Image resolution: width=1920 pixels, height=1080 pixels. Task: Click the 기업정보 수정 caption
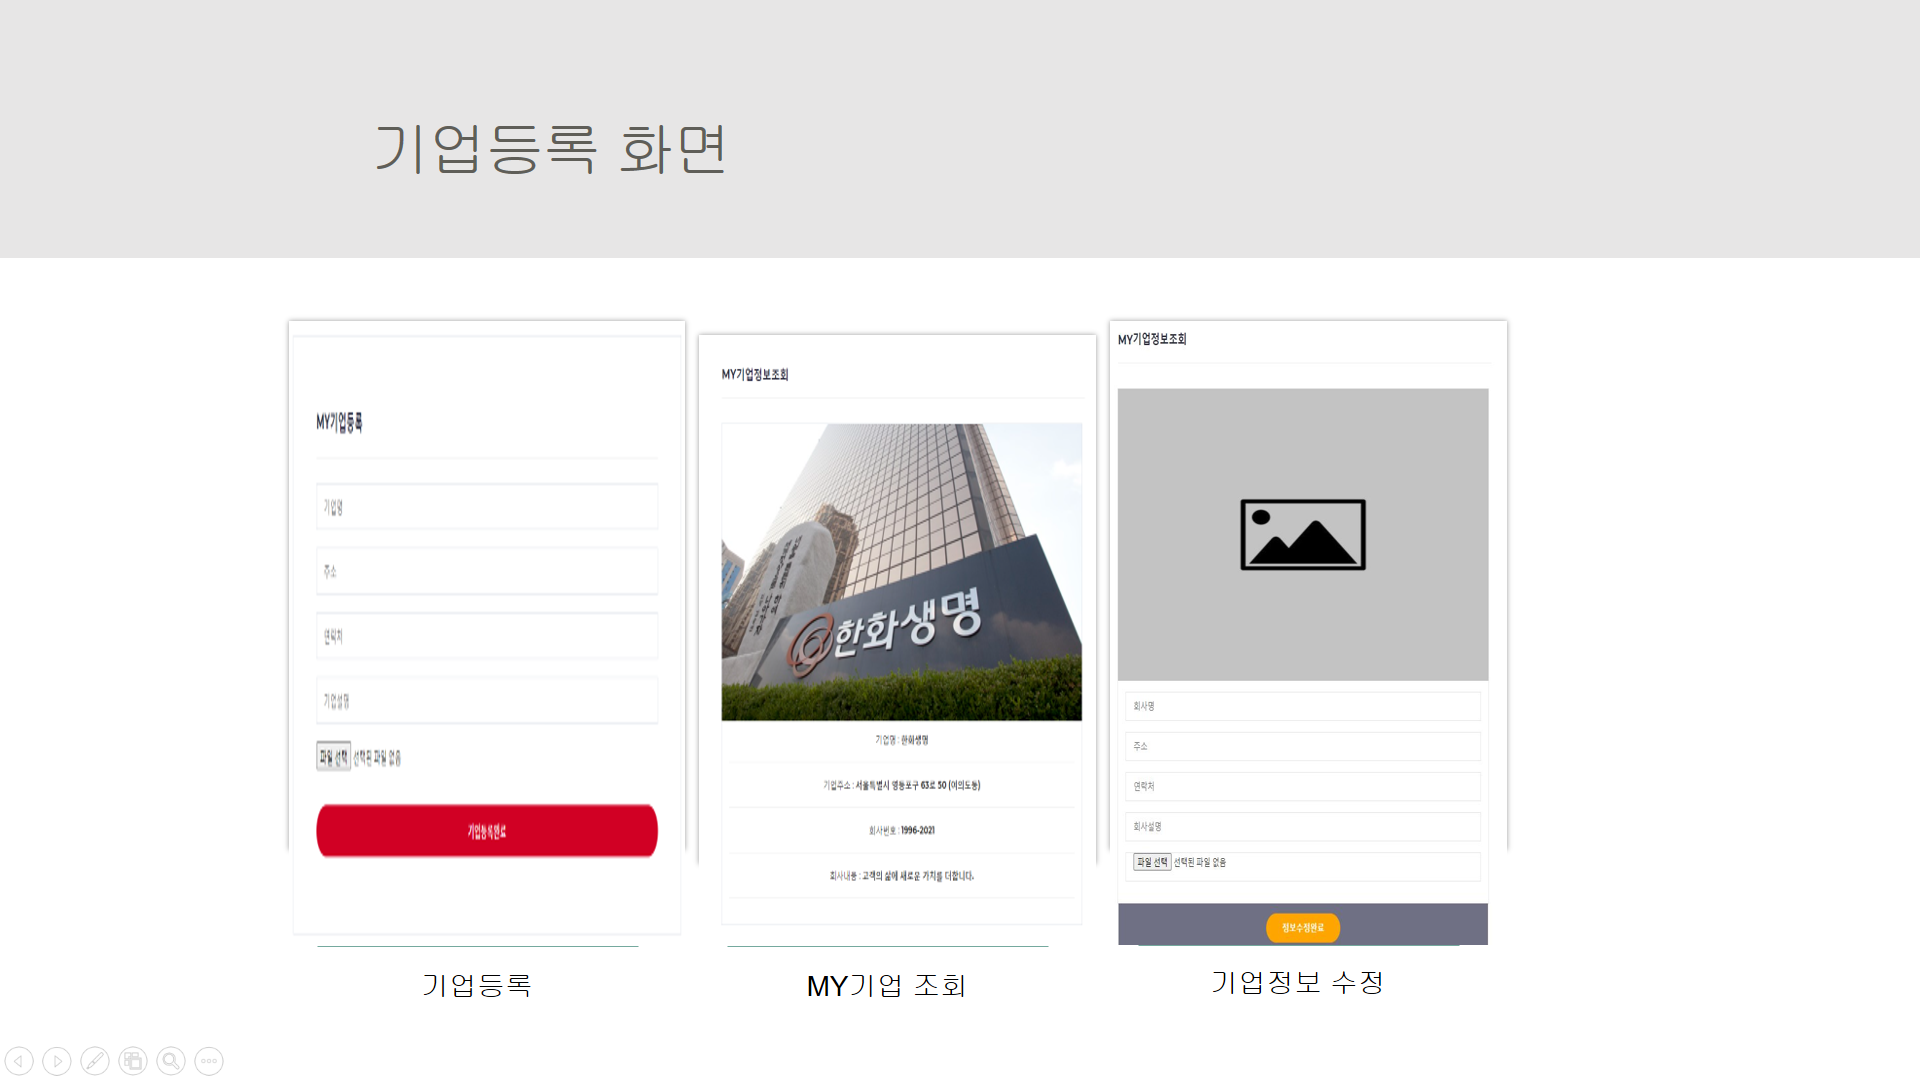coord(1297,982)
